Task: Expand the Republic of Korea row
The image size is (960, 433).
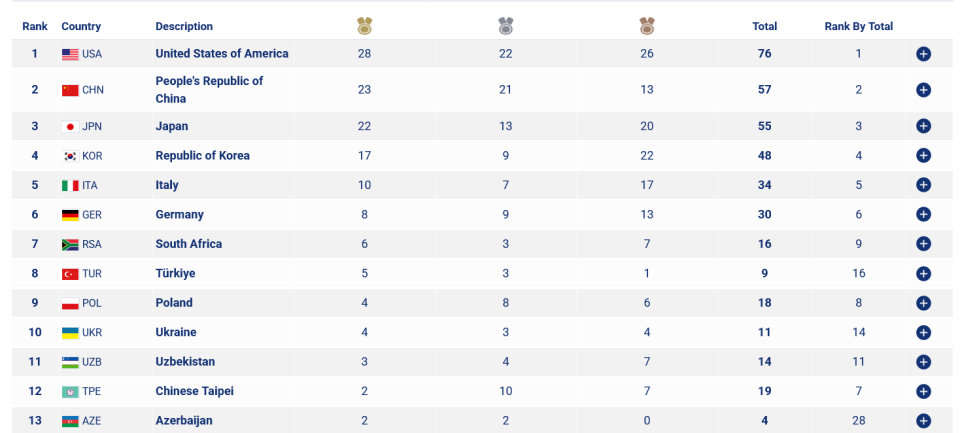Action: pyautogui.click(x=923, y=156)
